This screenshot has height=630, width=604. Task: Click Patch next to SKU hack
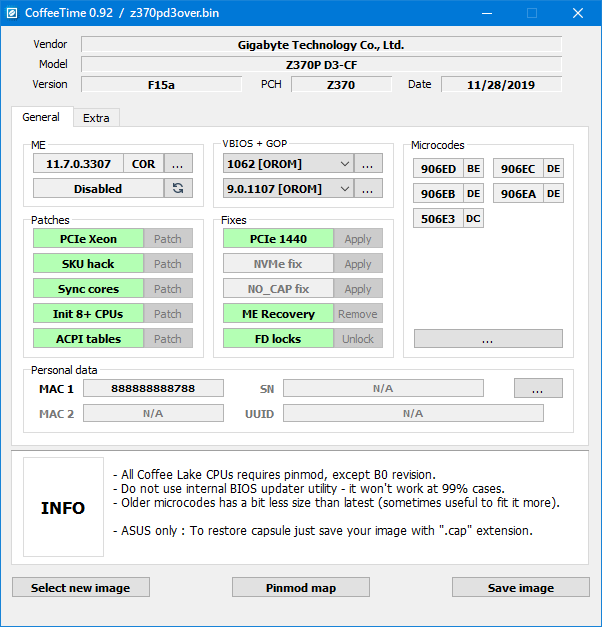(x=168, y=264)
